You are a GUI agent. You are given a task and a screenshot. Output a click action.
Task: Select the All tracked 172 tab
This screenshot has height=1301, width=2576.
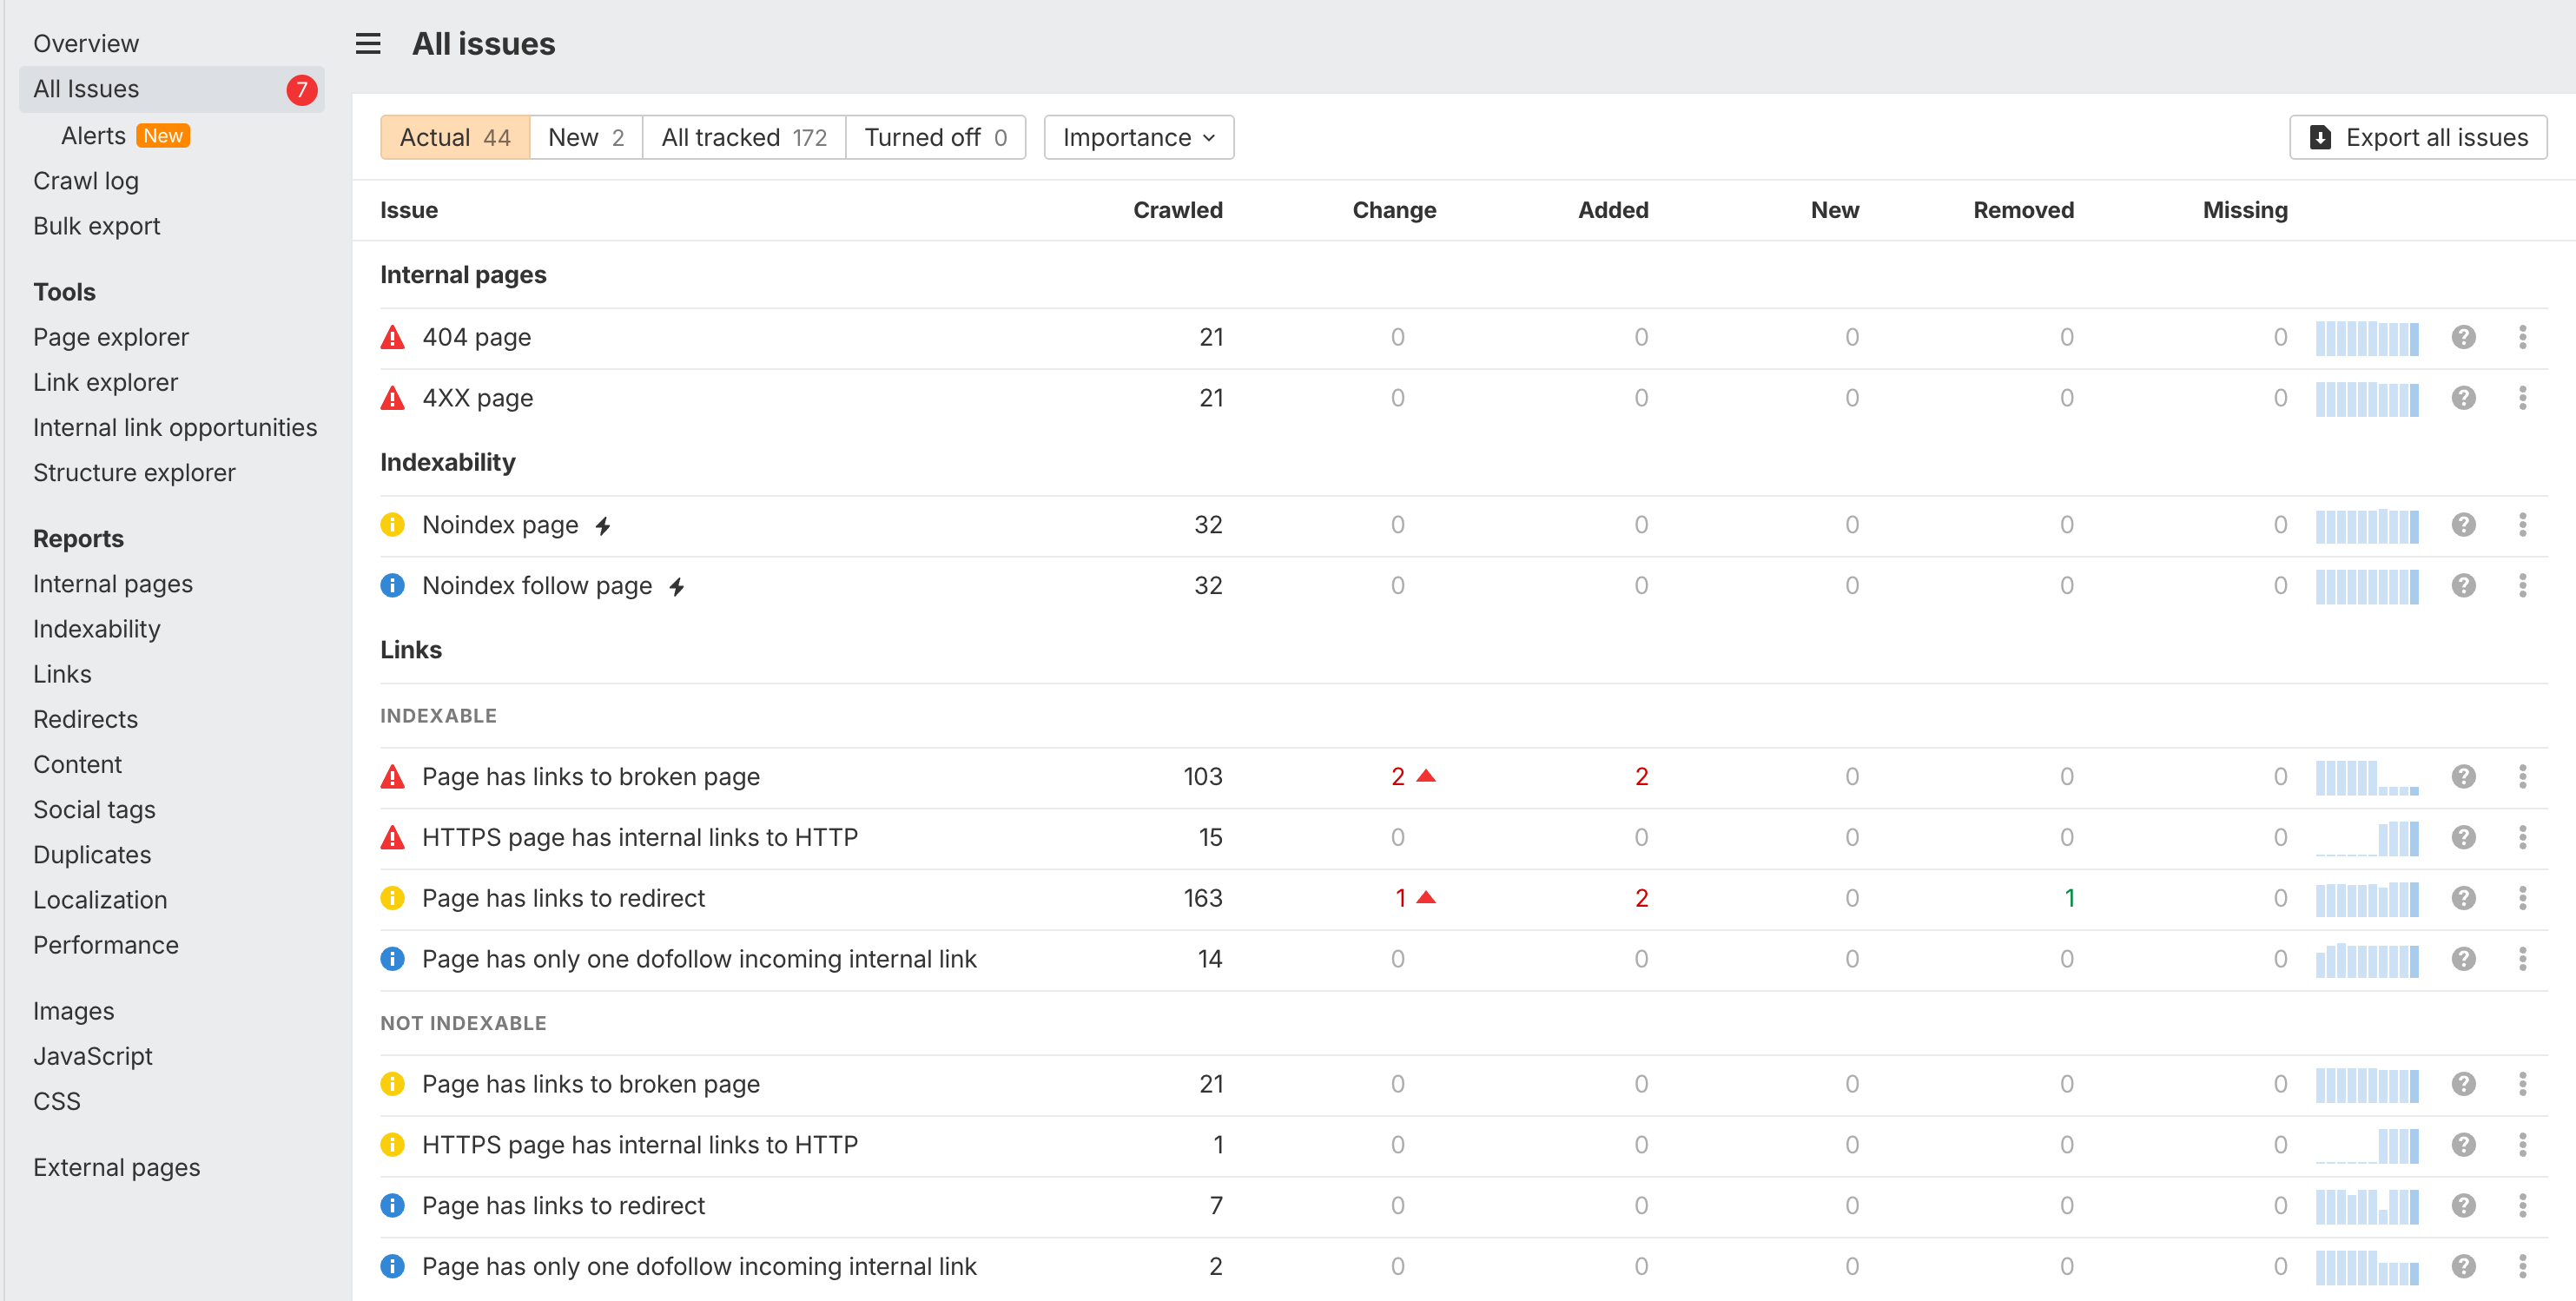pos(743,137)
